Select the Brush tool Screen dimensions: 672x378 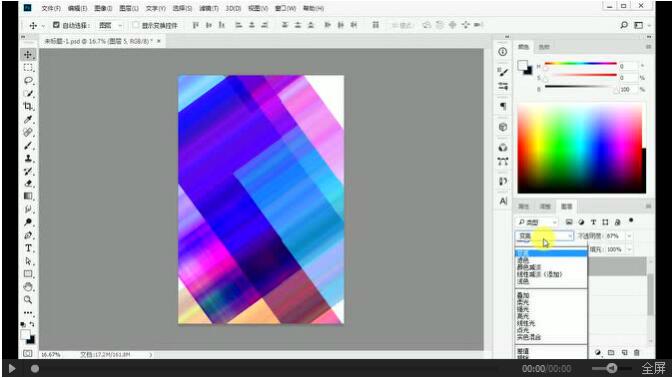28,145
